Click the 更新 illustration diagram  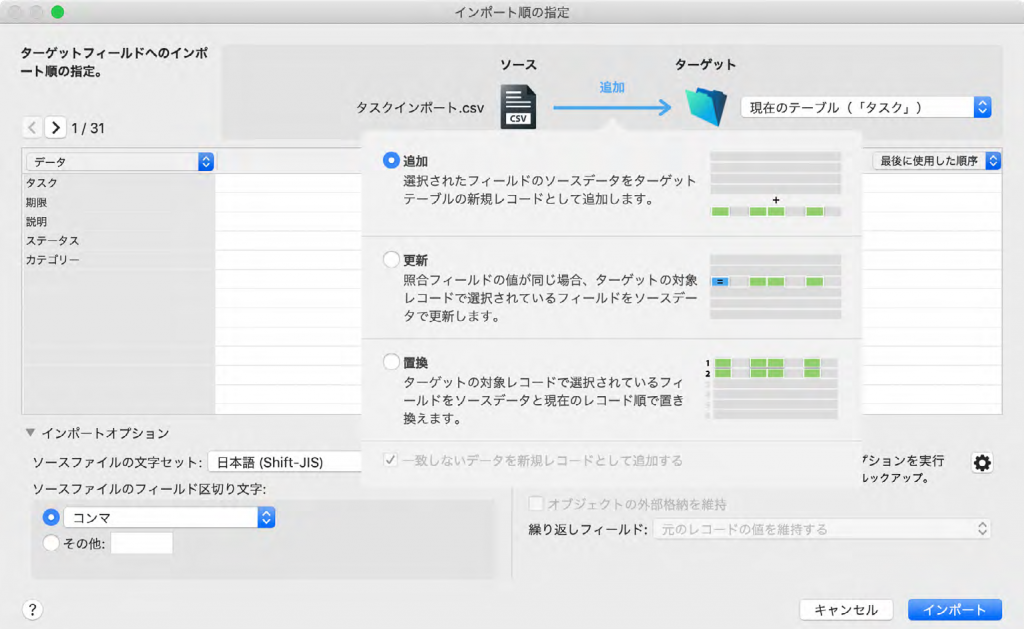775,286
